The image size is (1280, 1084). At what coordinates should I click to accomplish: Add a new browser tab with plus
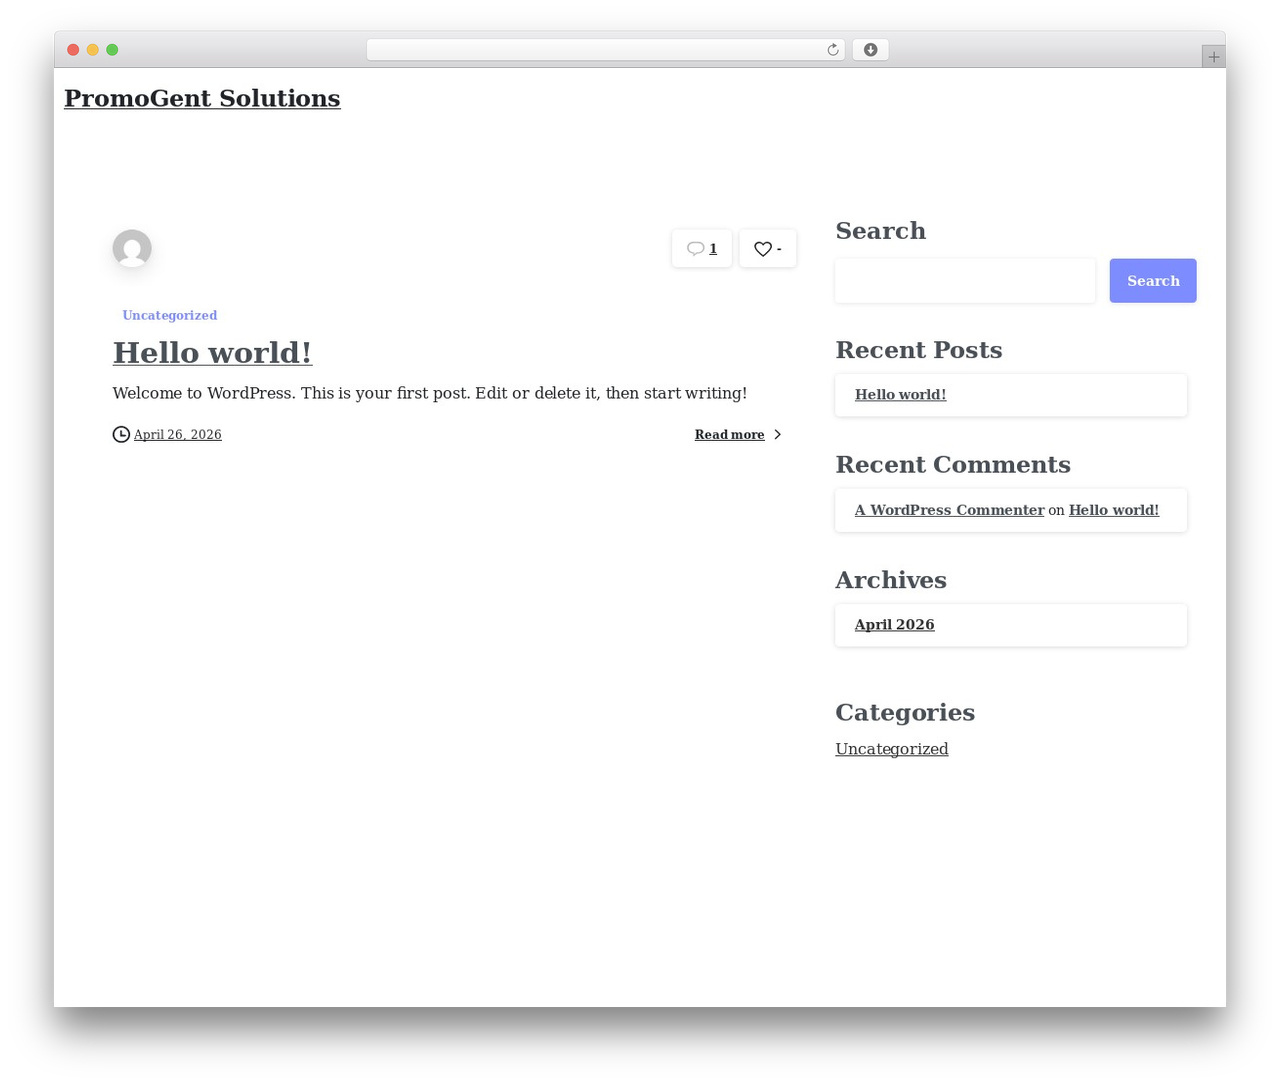pos(1213,57)
